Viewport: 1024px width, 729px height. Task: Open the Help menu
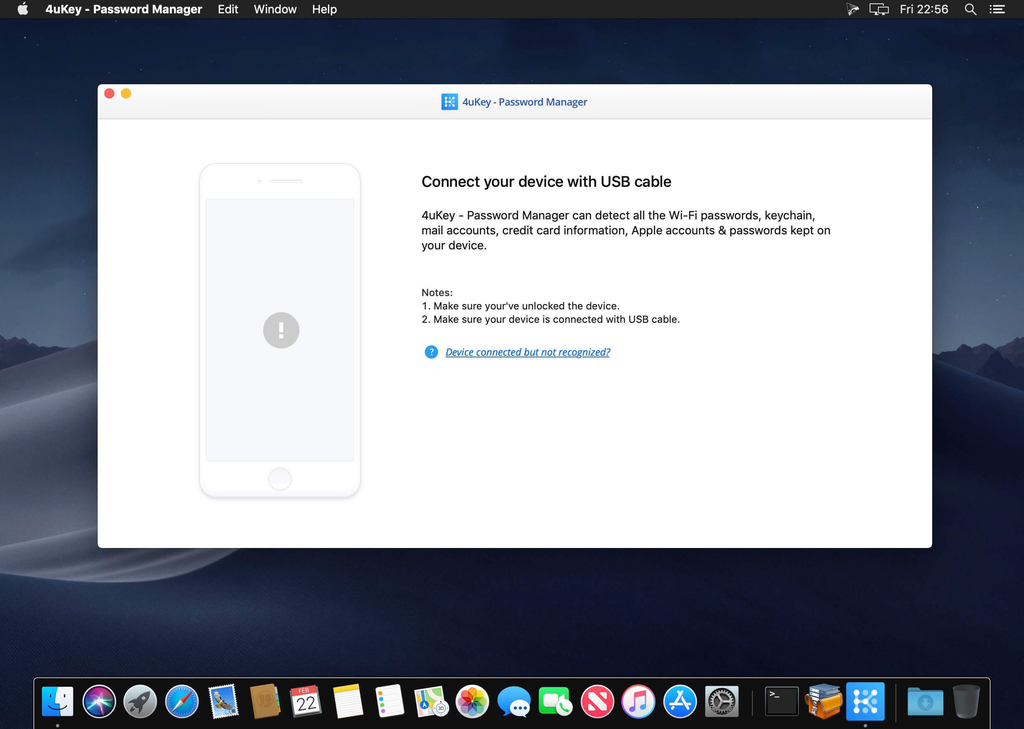tap(323, 9)
